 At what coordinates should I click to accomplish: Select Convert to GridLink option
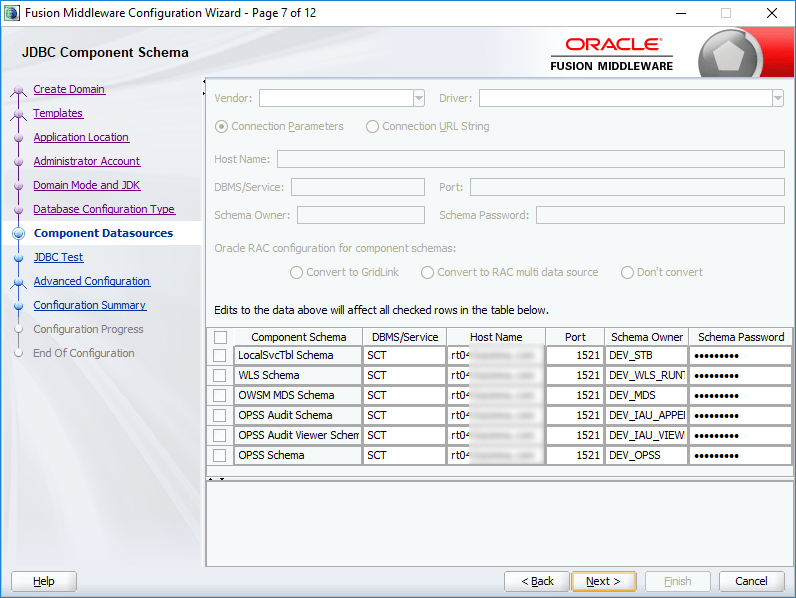296,273
